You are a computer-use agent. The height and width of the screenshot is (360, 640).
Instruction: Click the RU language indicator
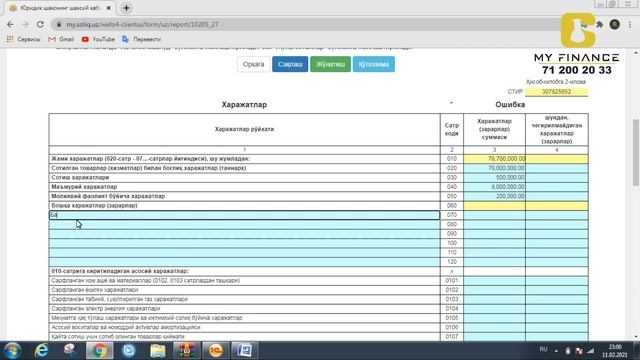coord(543,350)
